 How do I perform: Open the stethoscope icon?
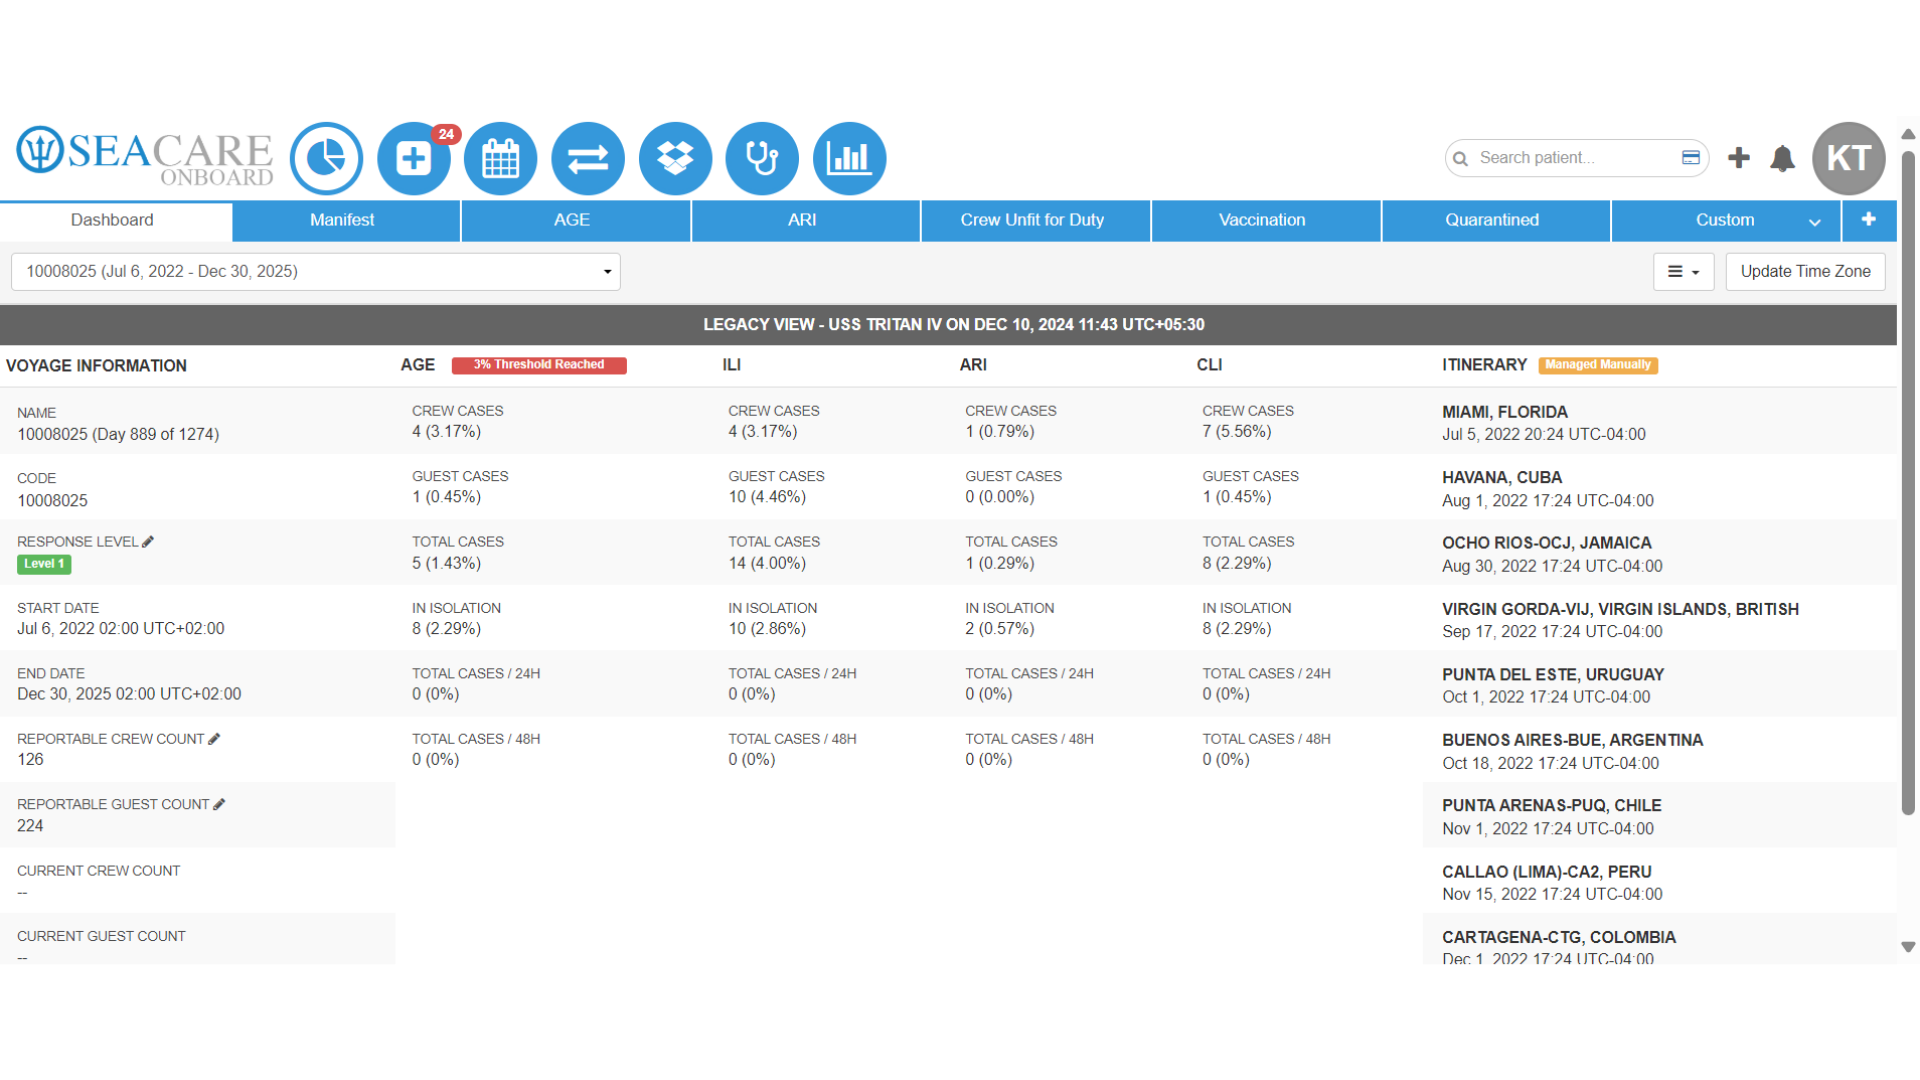(x=762, y=158)
